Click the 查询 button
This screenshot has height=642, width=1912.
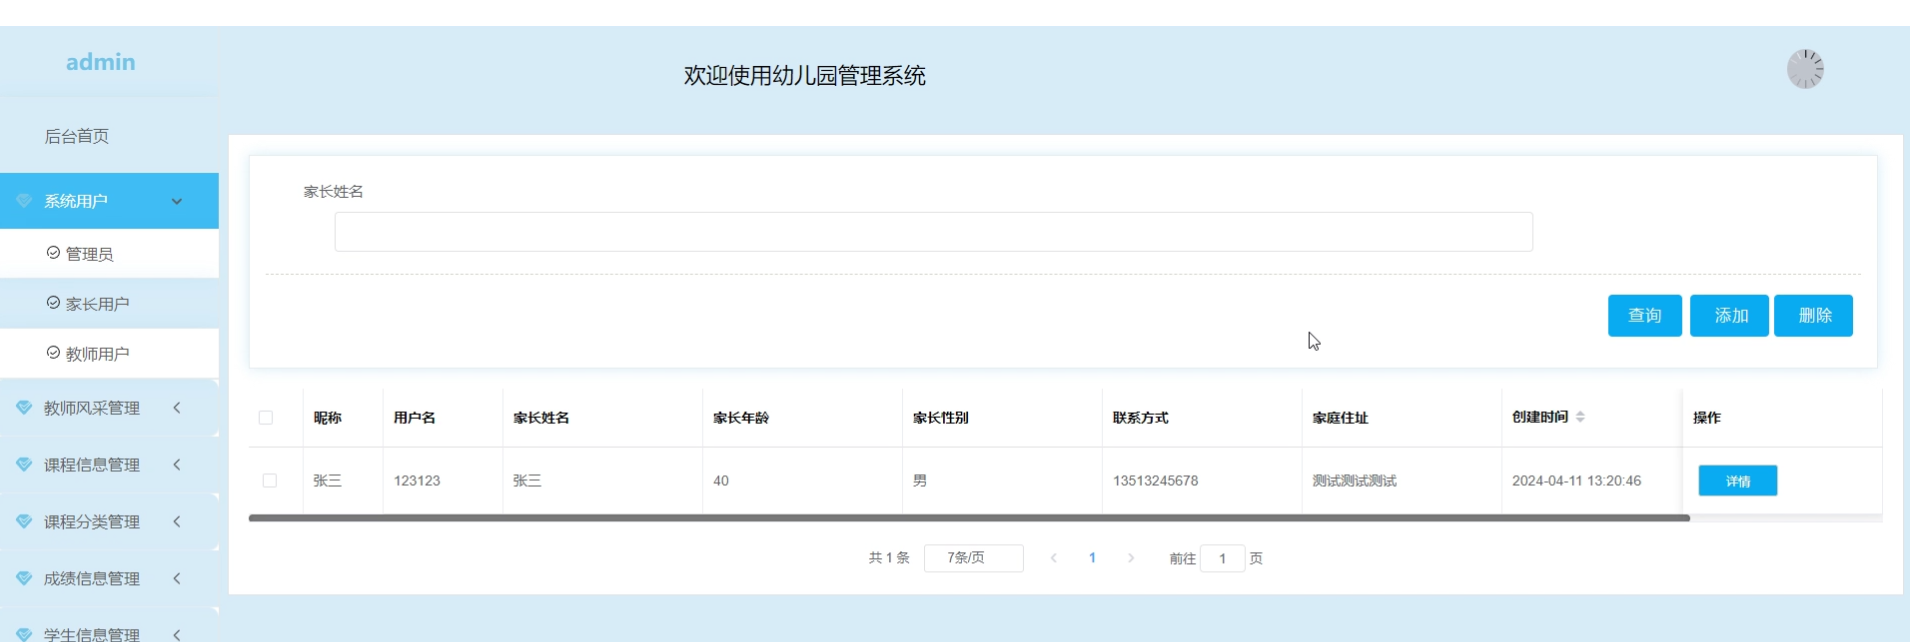[1645, 316]
